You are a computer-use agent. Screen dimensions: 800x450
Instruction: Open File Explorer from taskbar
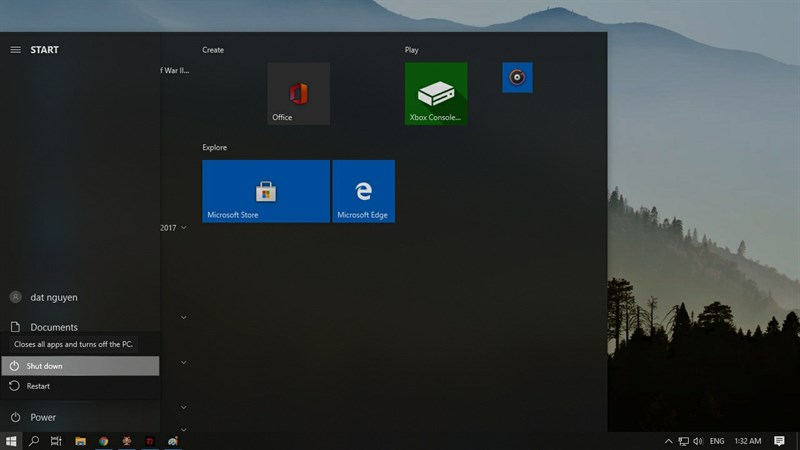(x=80, y=441)
